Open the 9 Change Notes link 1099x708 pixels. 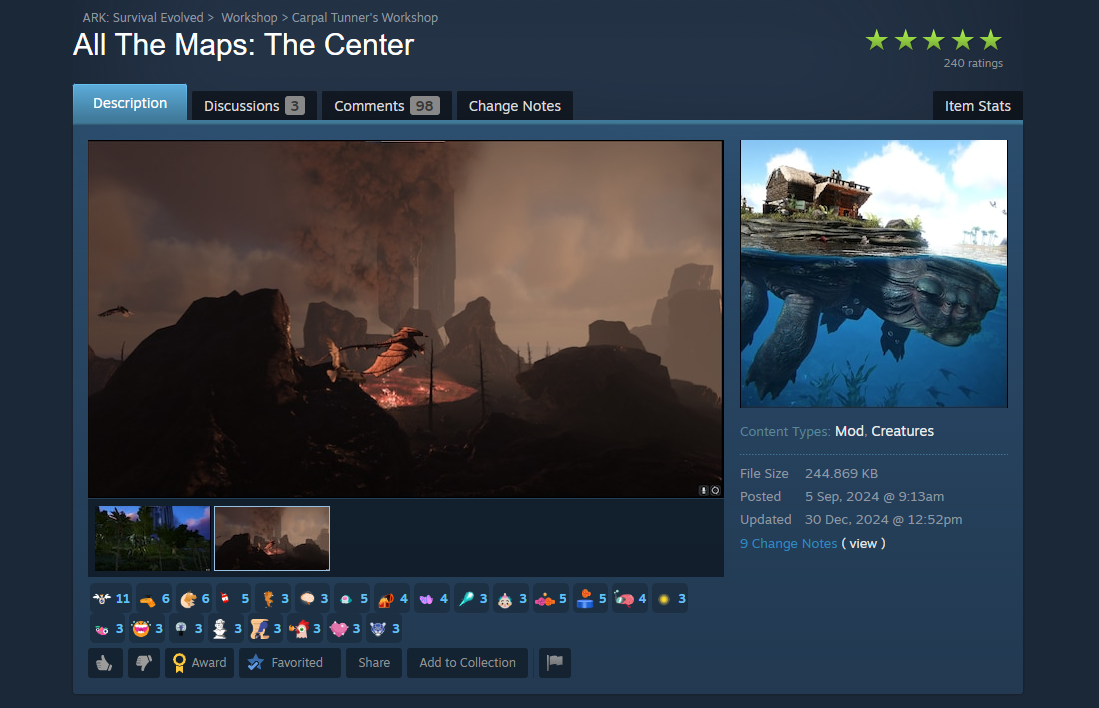(789, 543)
